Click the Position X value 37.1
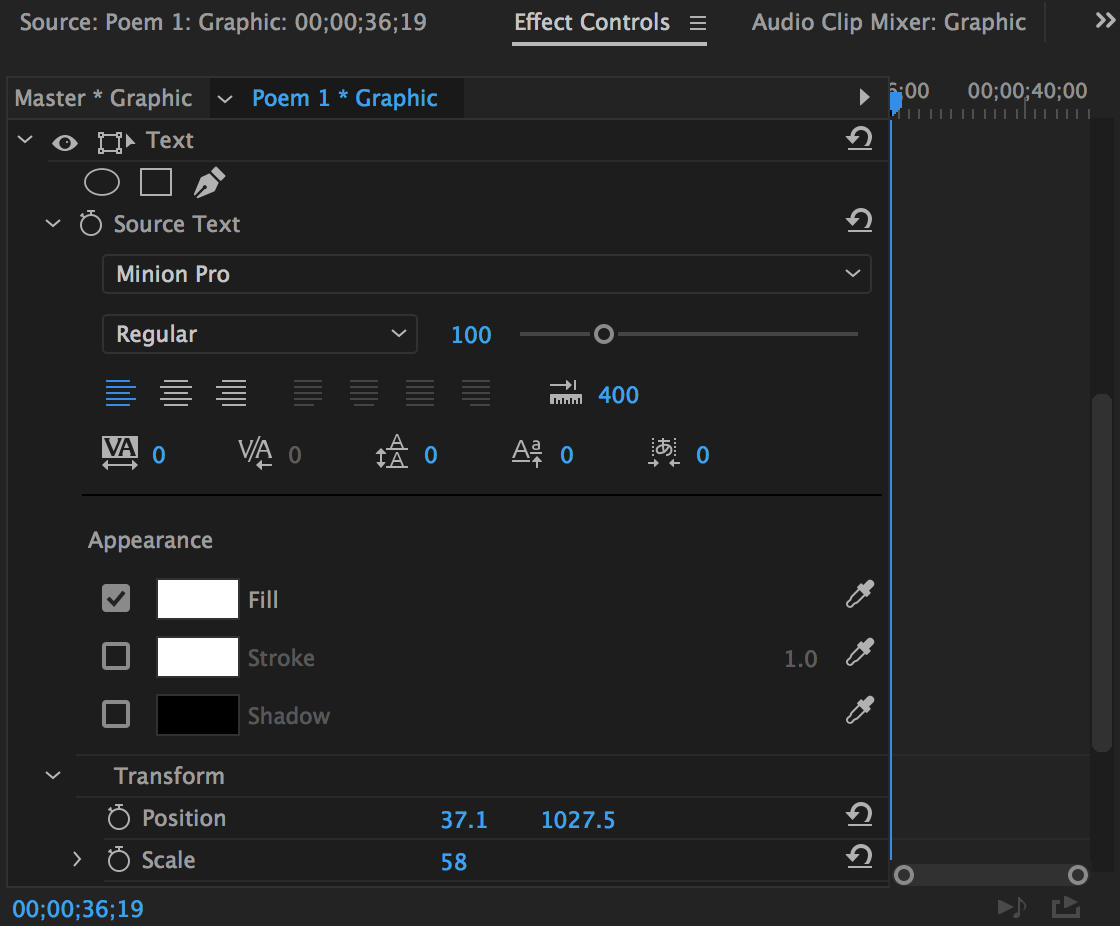This screenshot has height=926, width=1120. click(464, 820)
